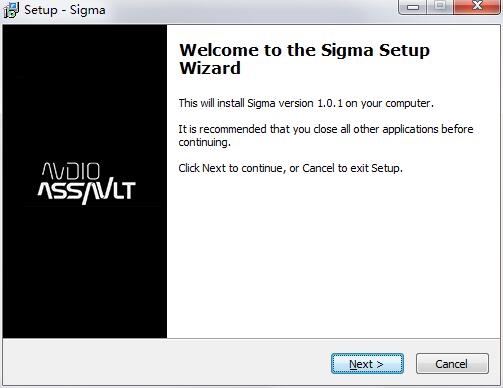Click the "Setup - Sigma" title text

(x=65, y=10)
